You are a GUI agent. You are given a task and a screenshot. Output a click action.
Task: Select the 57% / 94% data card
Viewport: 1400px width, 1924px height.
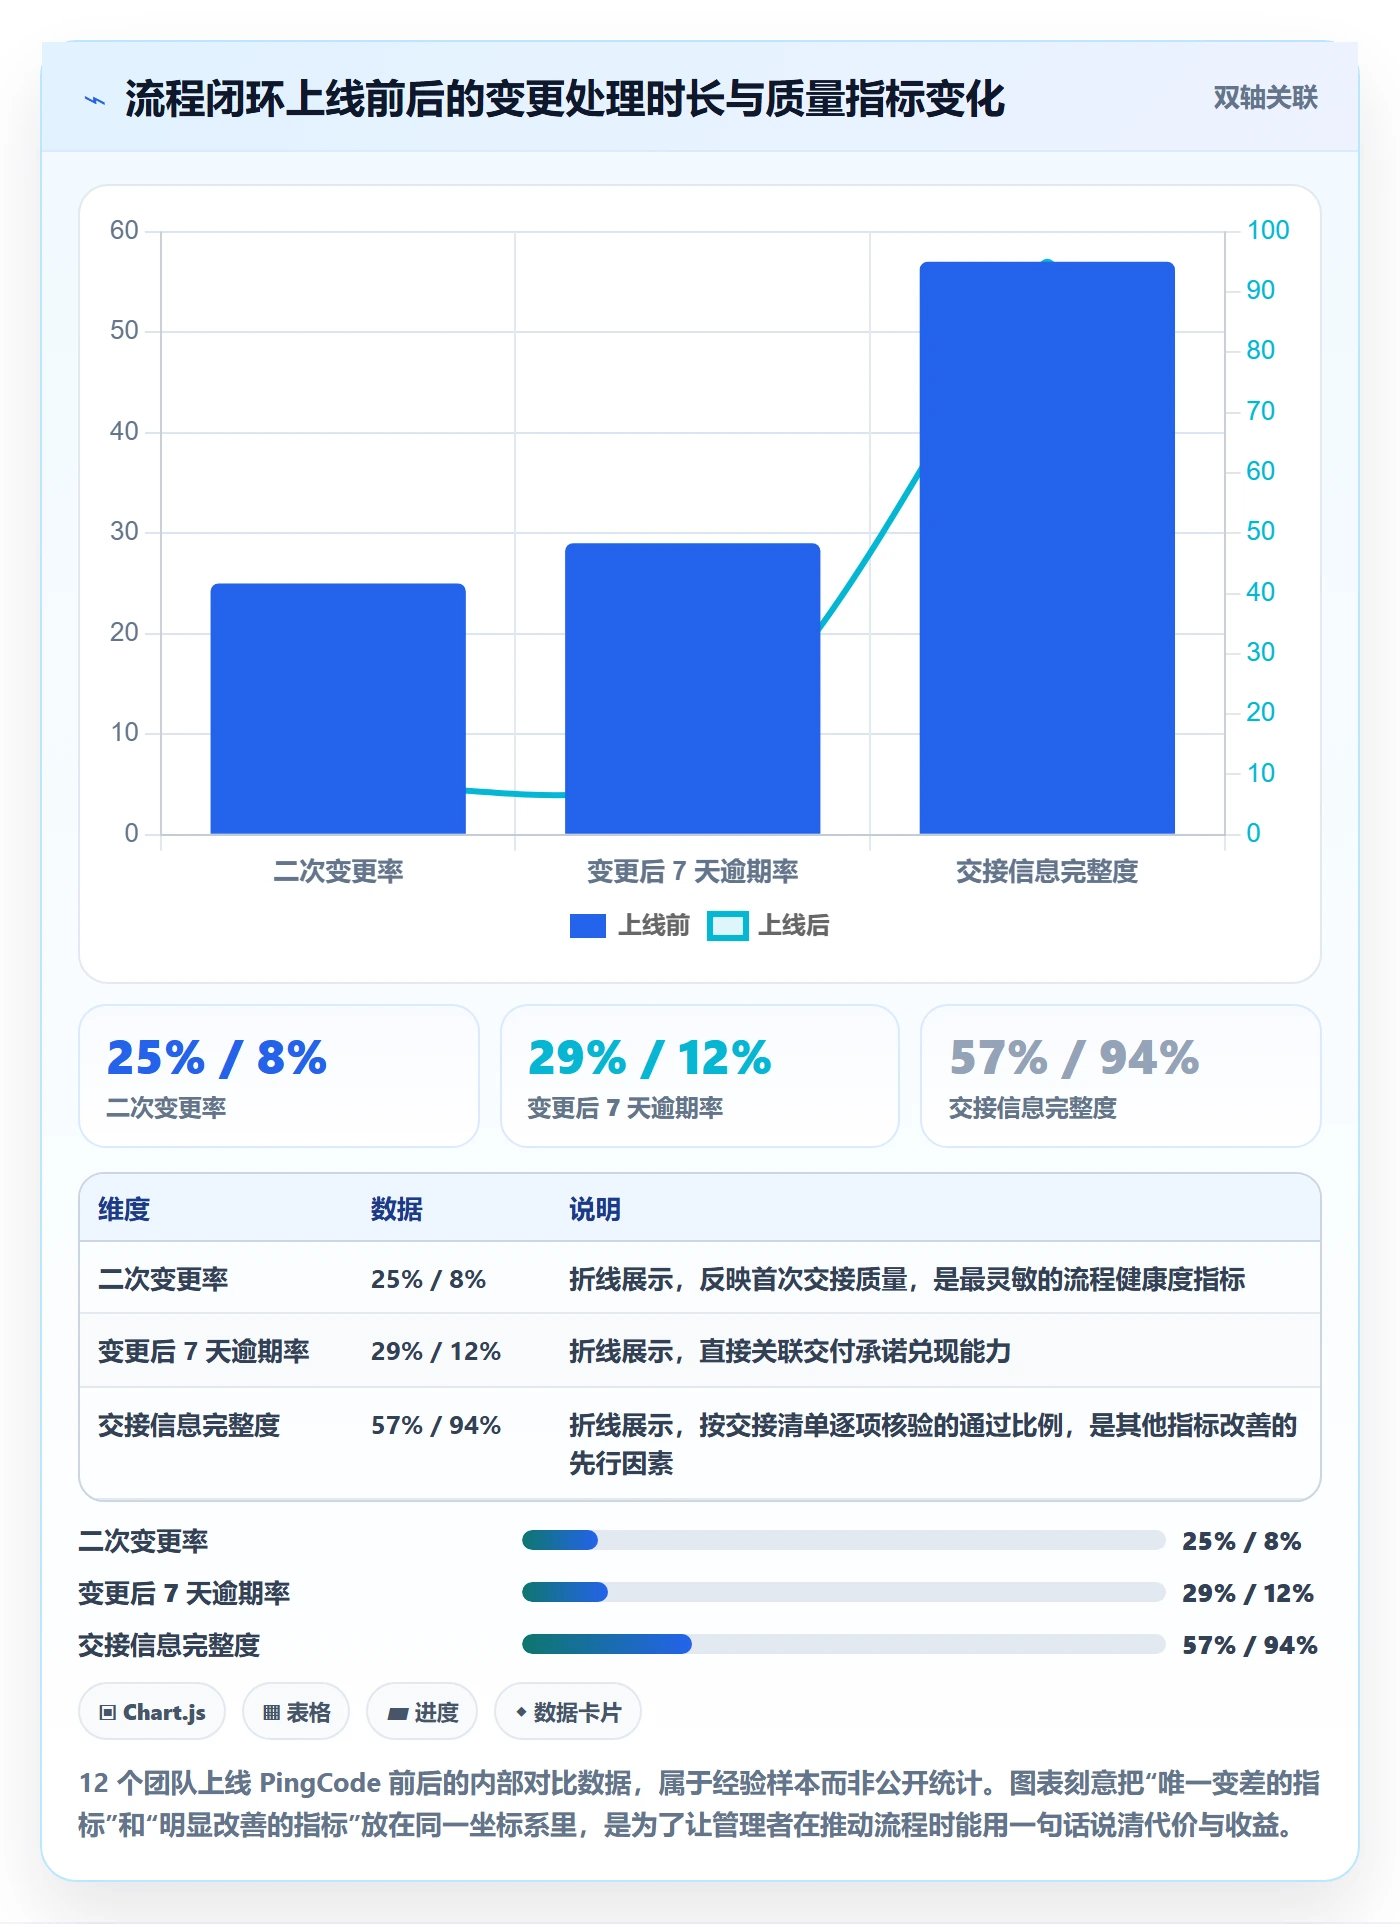pyautogui.click(x=1121, y=1076)
